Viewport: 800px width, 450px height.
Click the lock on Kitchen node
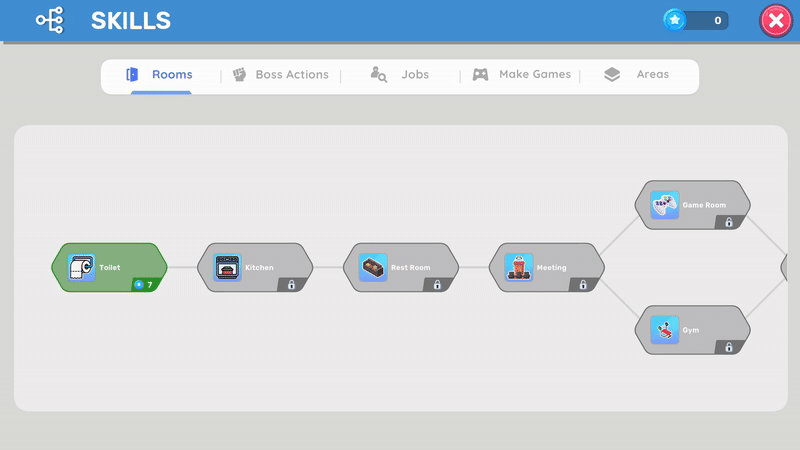point(292,285)
